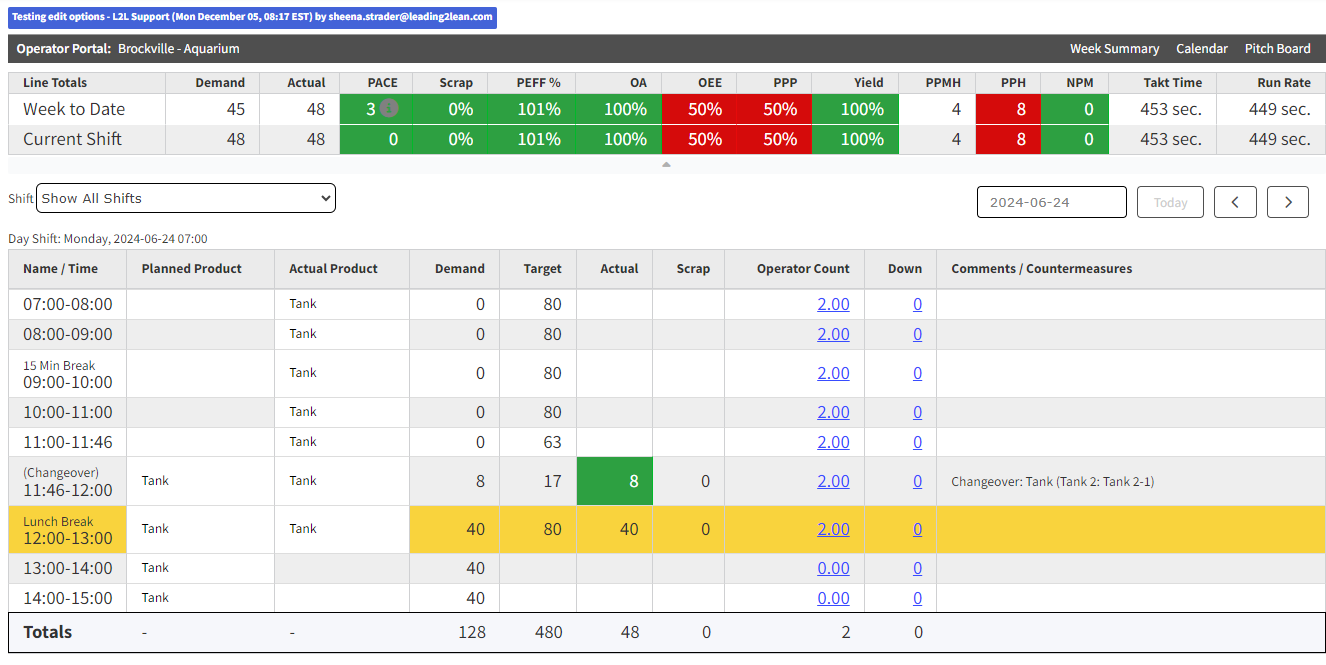Click the Down link for 08:00-09:00
The width and height of the screenshot is (1326, 665).
click(x=917, y=333)
